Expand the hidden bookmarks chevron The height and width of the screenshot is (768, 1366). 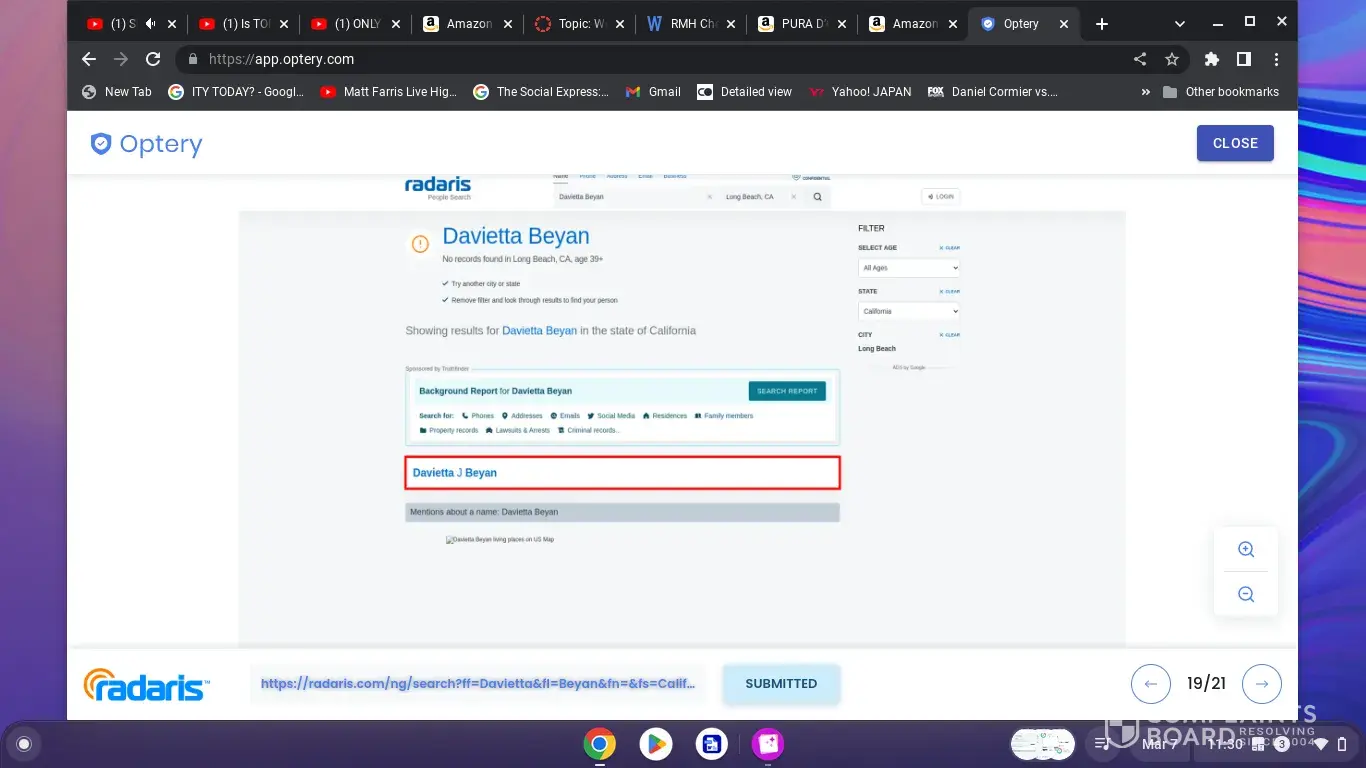point(1145,91)
